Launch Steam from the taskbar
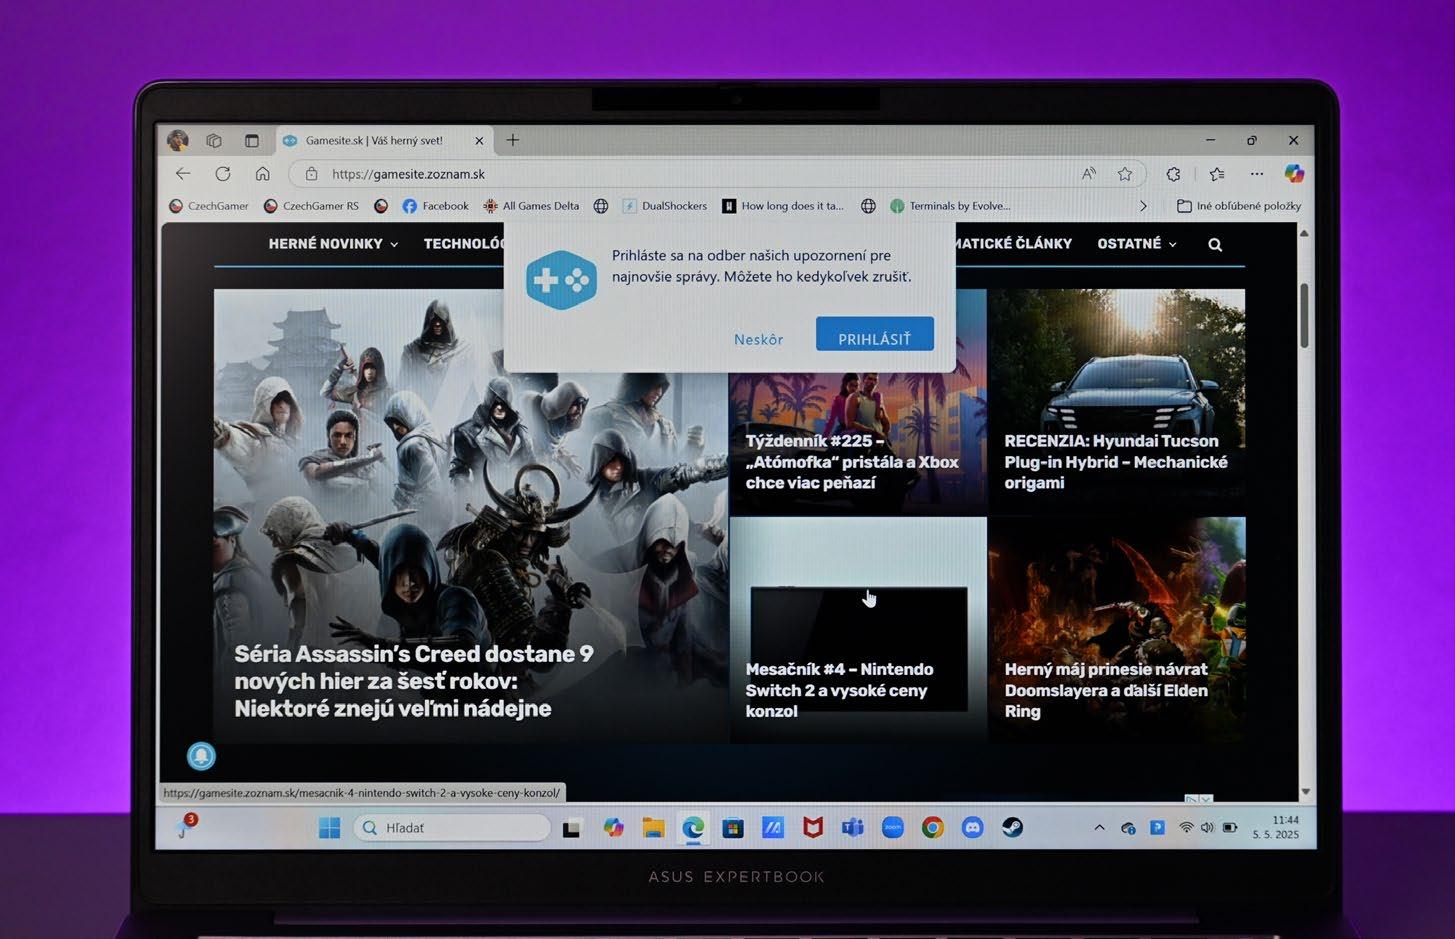This screenshot has width=1455, height=939. [1013, 827]
